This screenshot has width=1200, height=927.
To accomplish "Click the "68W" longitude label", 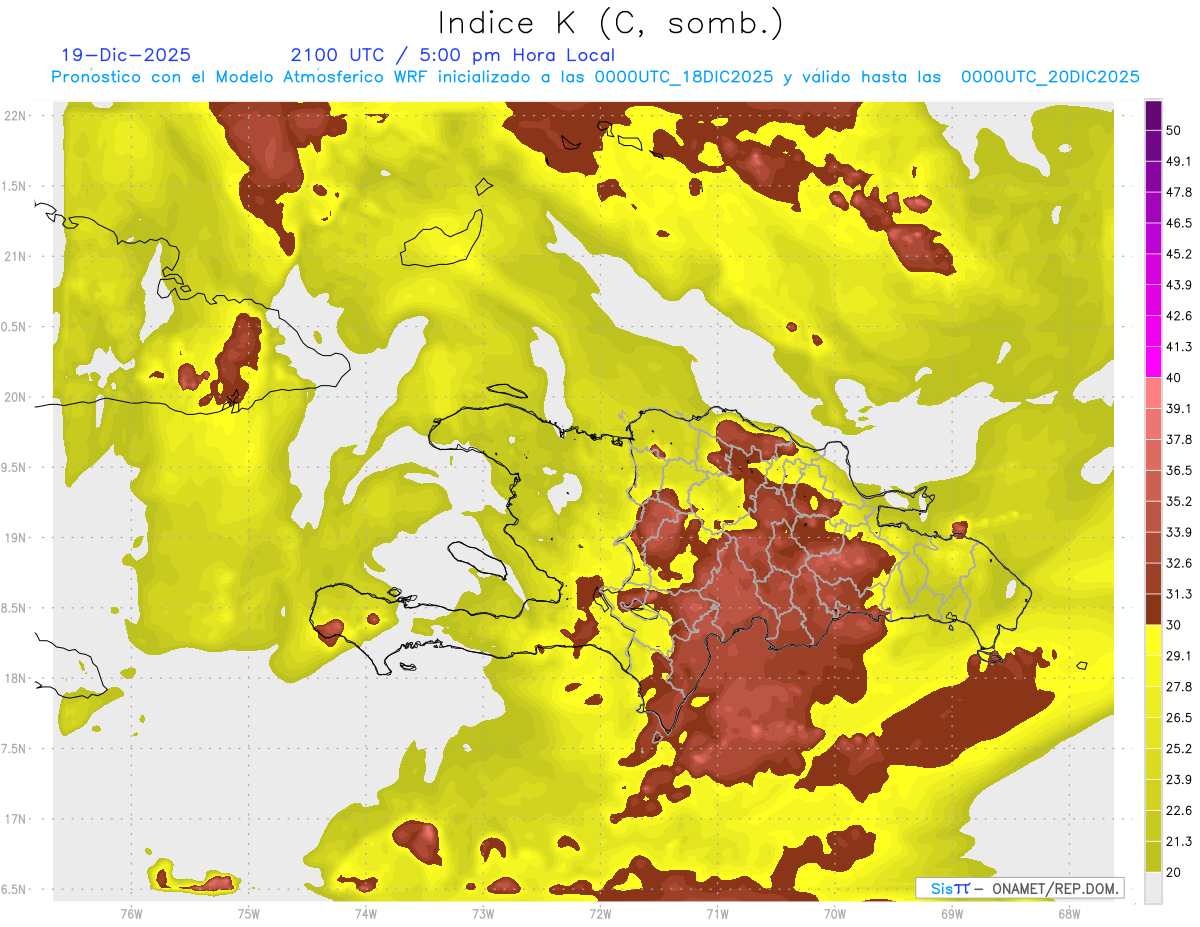I will coord(1069,913).
